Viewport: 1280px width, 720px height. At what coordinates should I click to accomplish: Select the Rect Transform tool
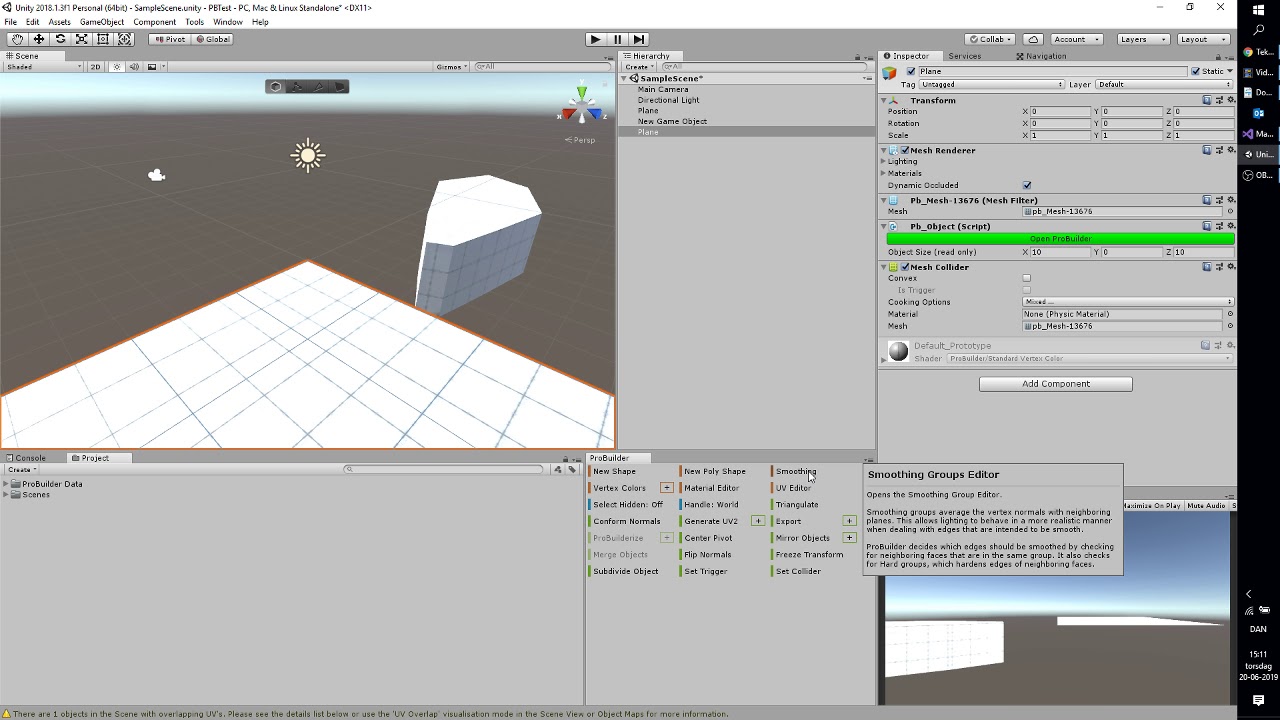coord(102,39)
